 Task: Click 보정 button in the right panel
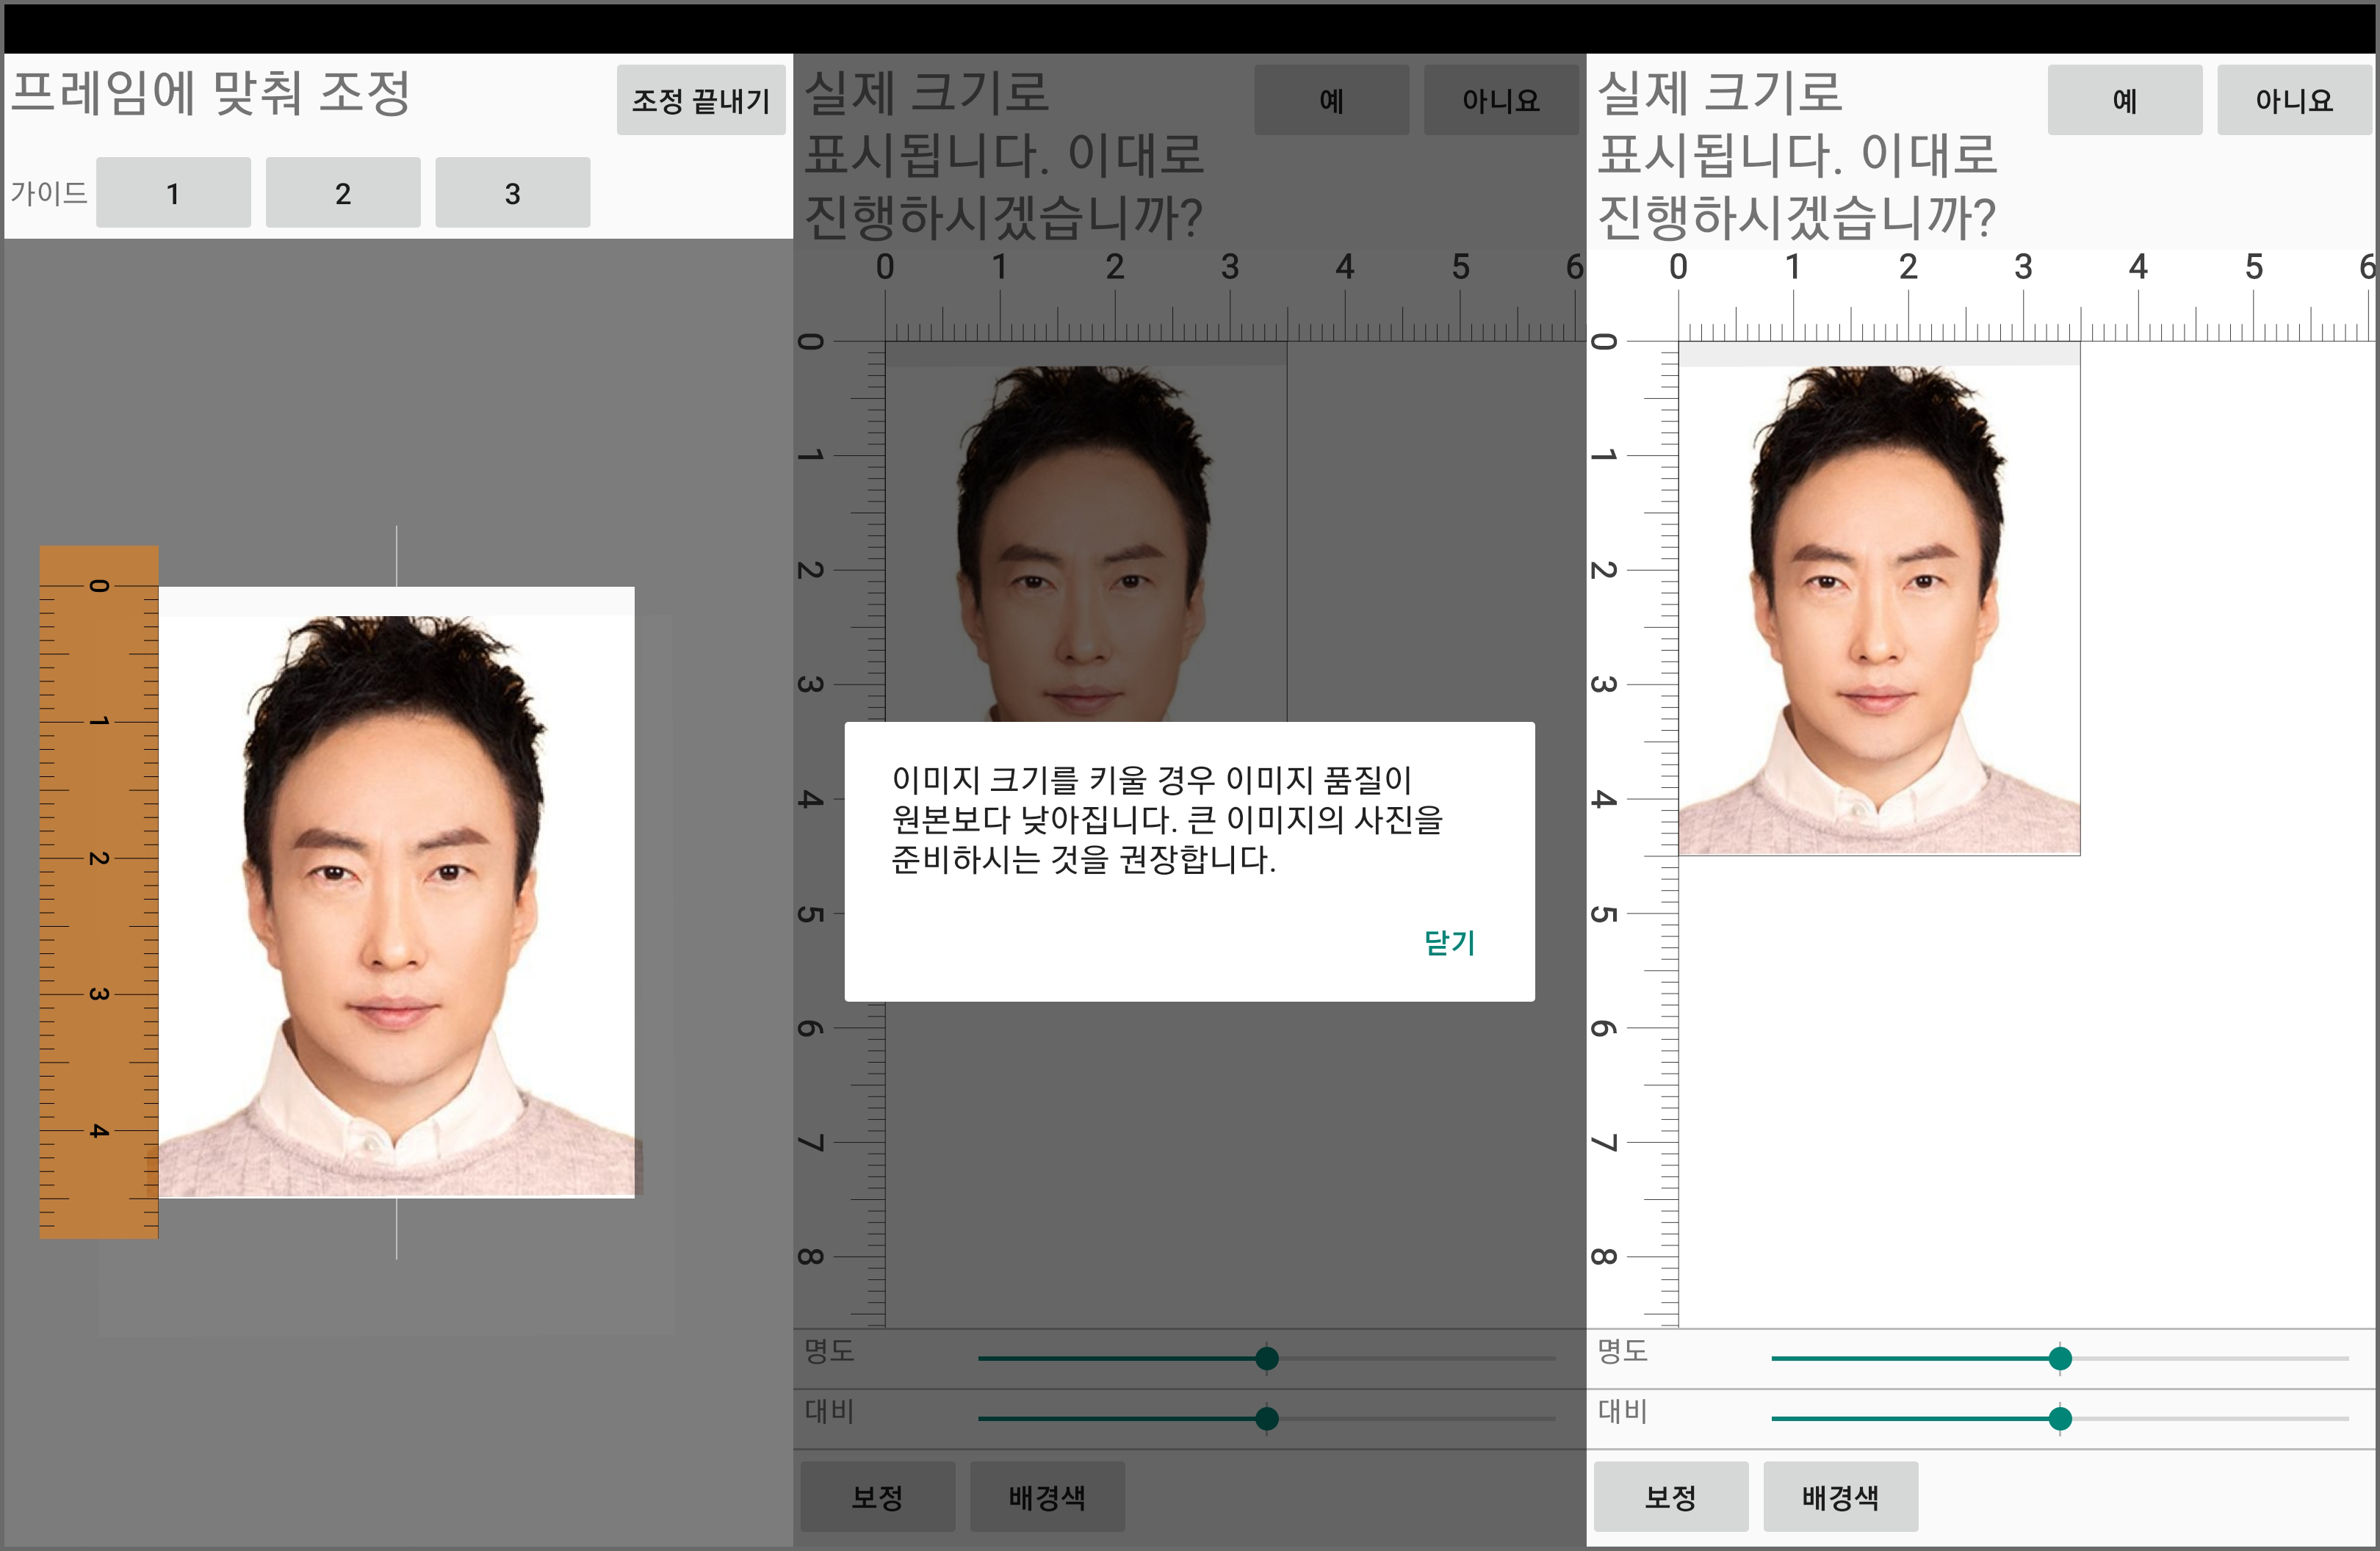[1670, 1496]
